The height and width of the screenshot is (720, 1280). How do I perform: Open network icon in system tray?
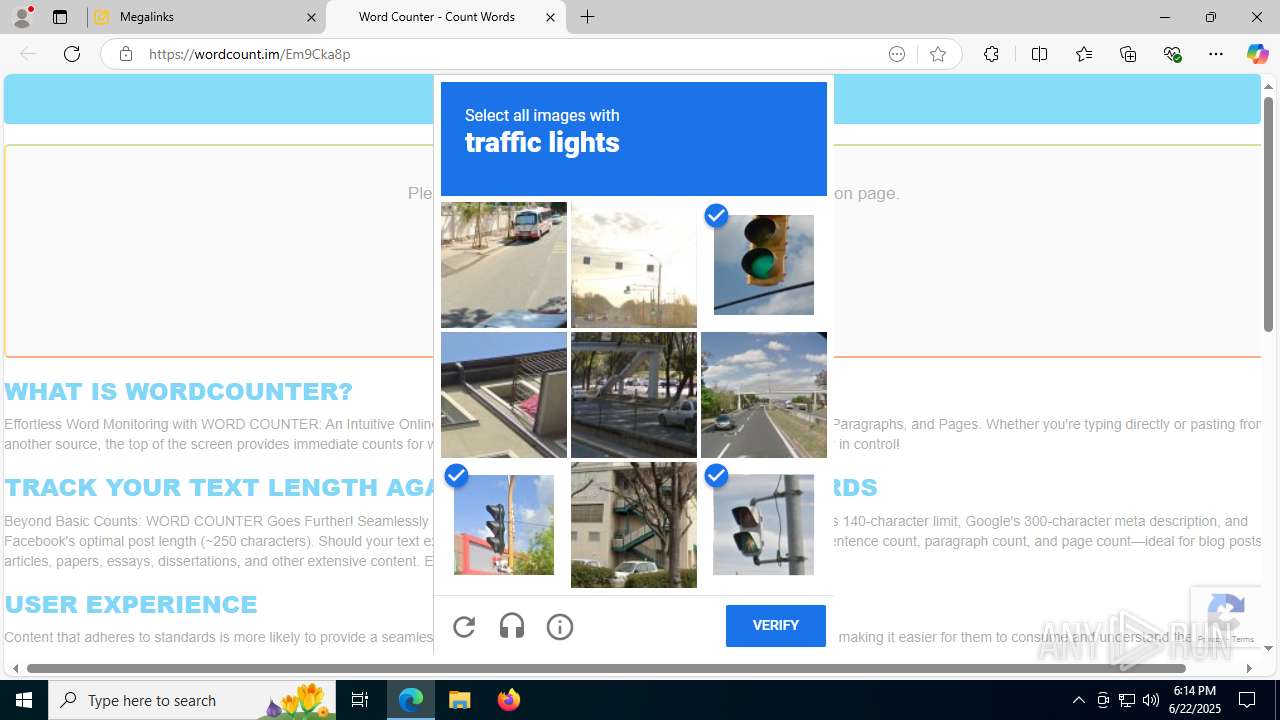1126,700
